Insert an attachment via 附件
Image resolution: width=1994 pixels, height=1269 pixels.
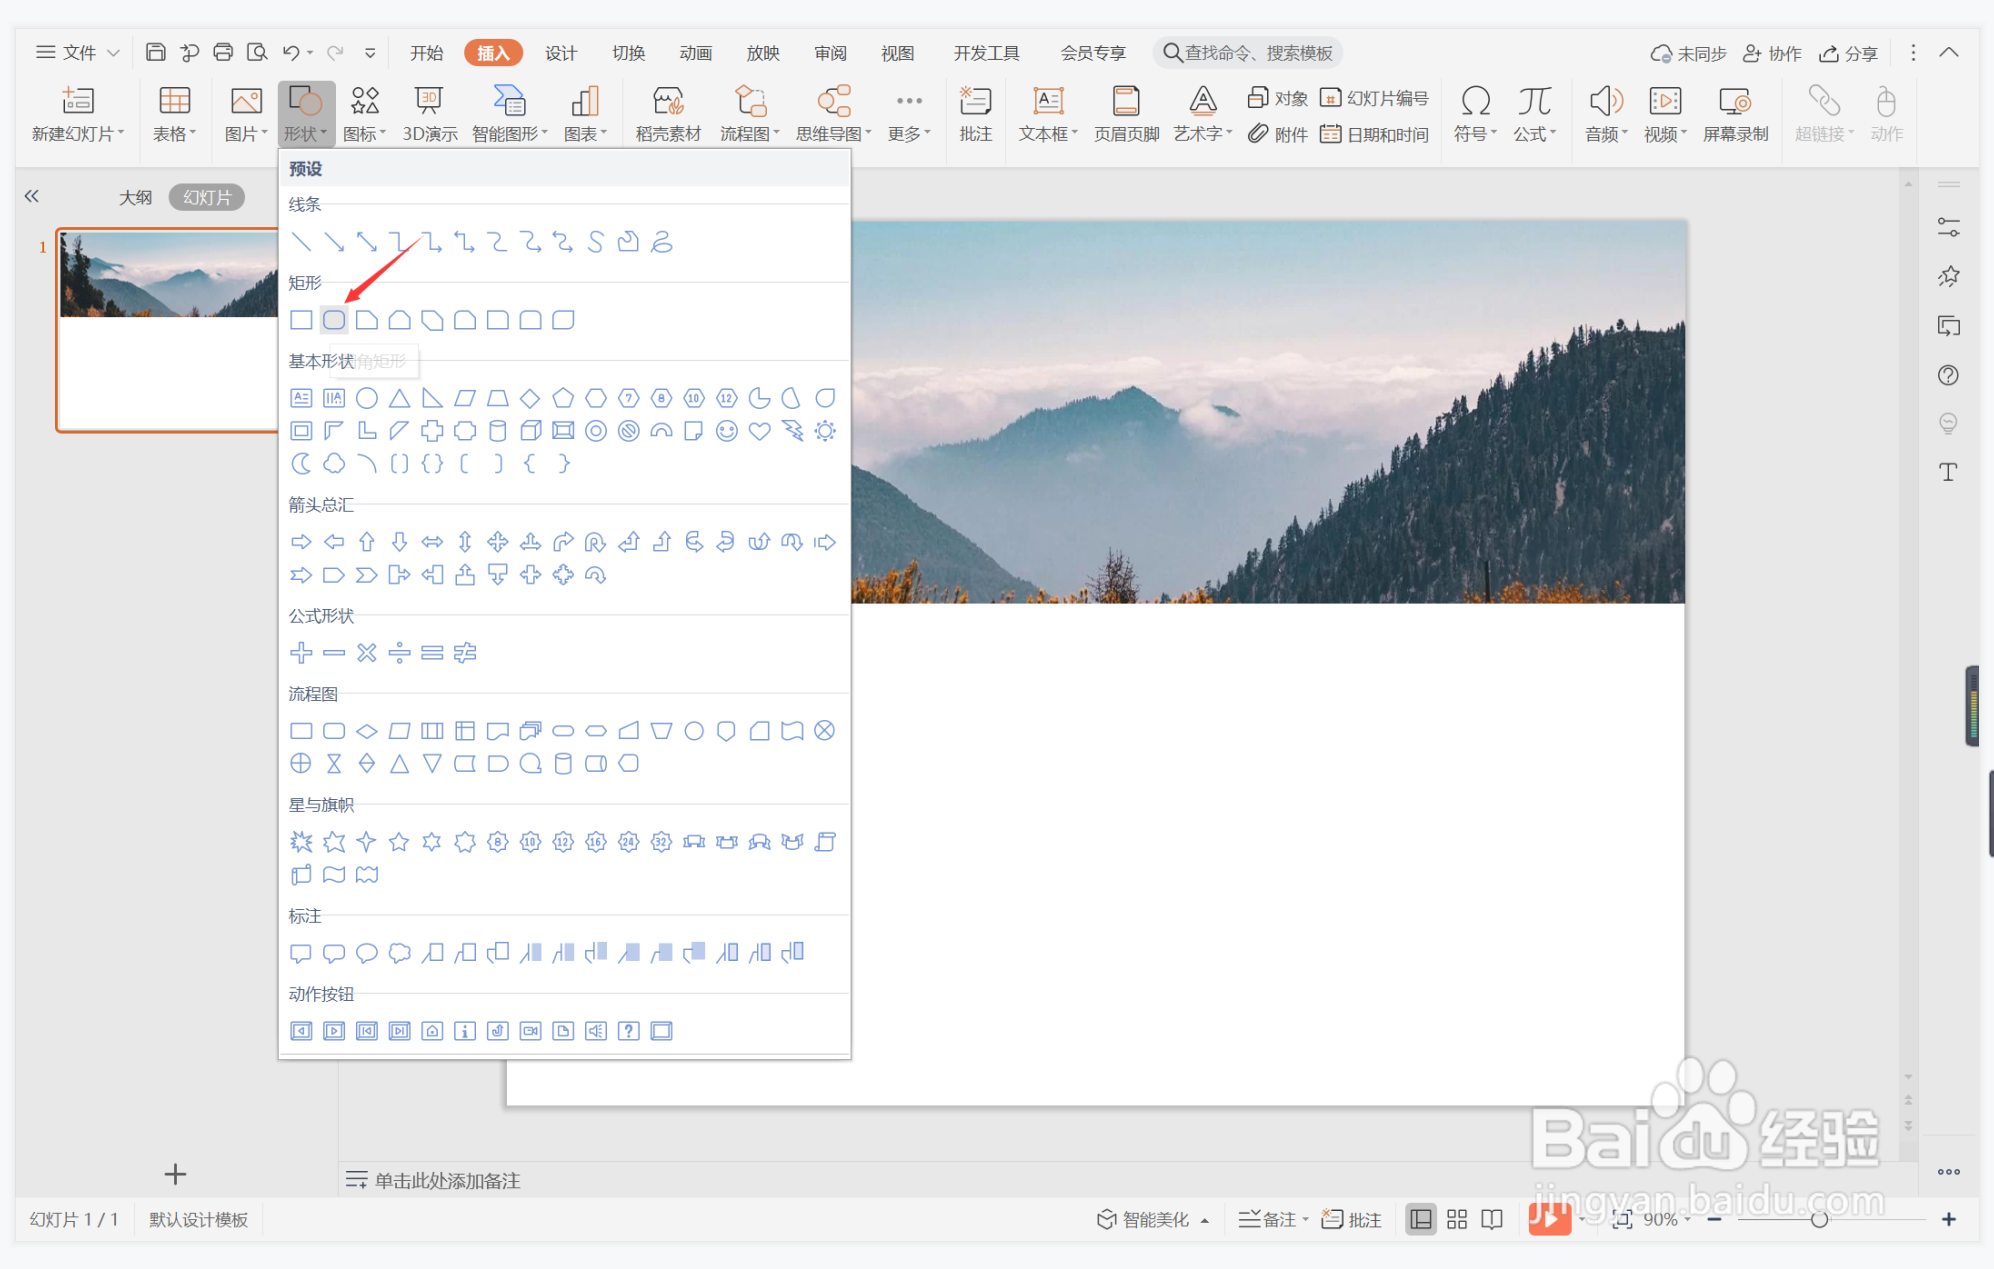tap(1278, 134)
